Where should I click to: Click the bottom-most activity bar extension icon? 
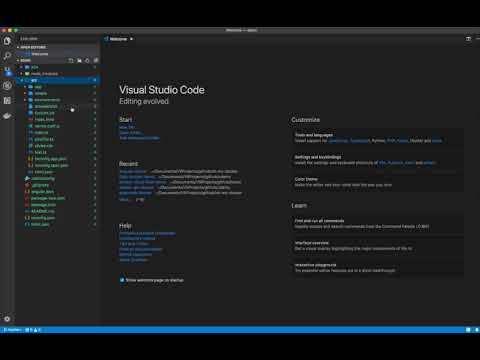tap(7, 116)
